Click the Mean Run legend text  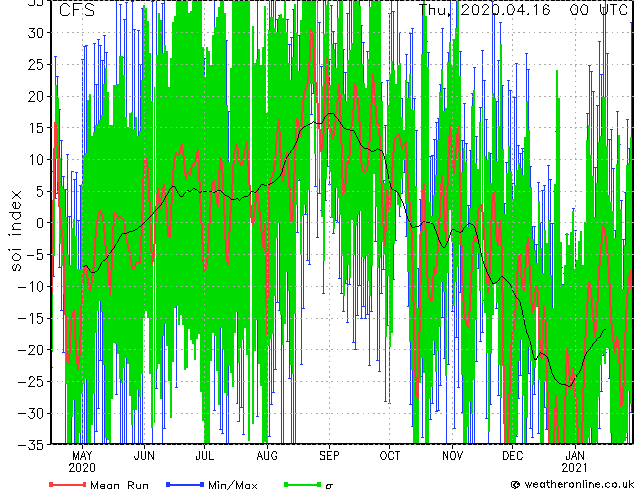(x=119, y=485)
